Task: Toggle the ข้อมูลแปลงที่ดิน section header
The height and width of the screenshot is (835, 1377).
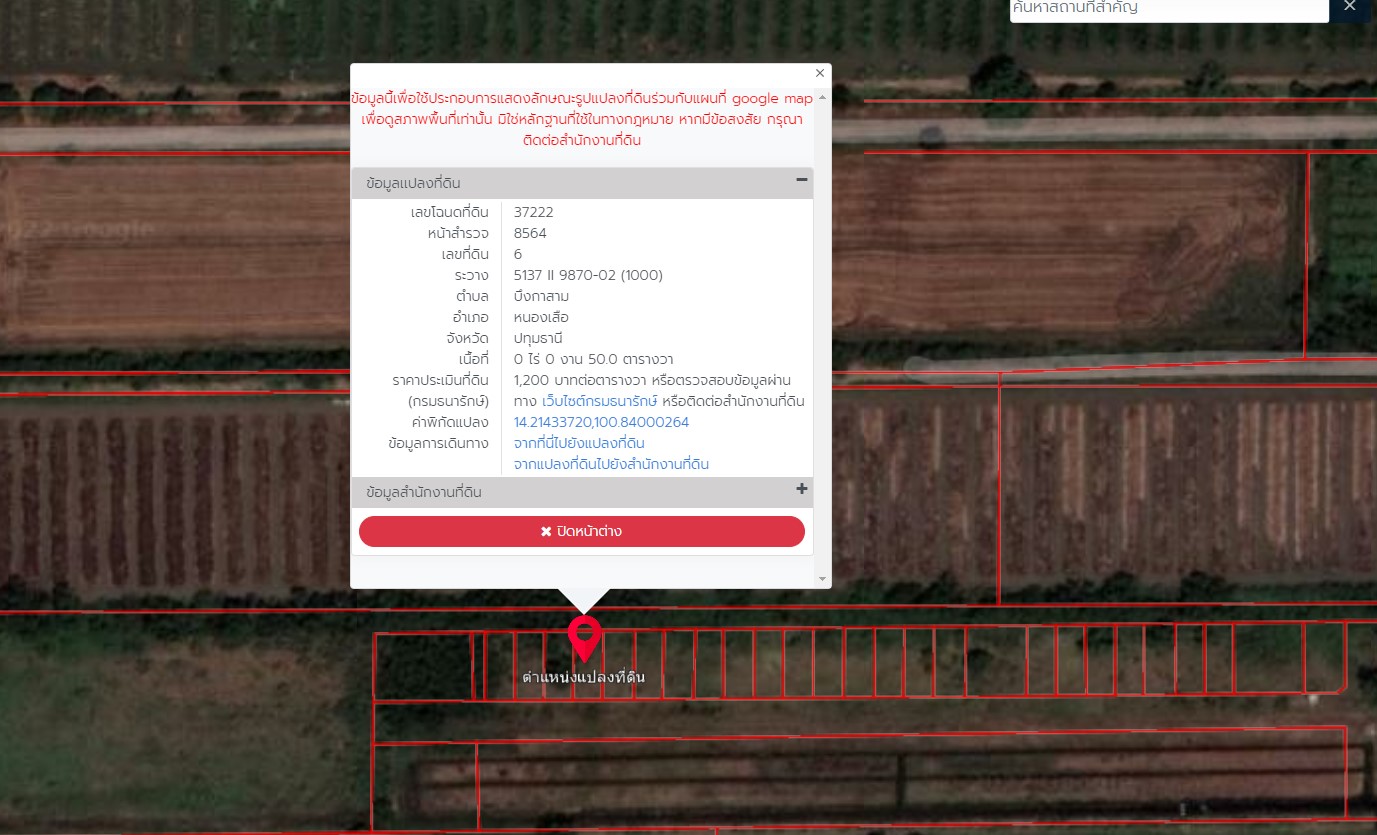Action: pyautogui.click(x=582, y=183)
